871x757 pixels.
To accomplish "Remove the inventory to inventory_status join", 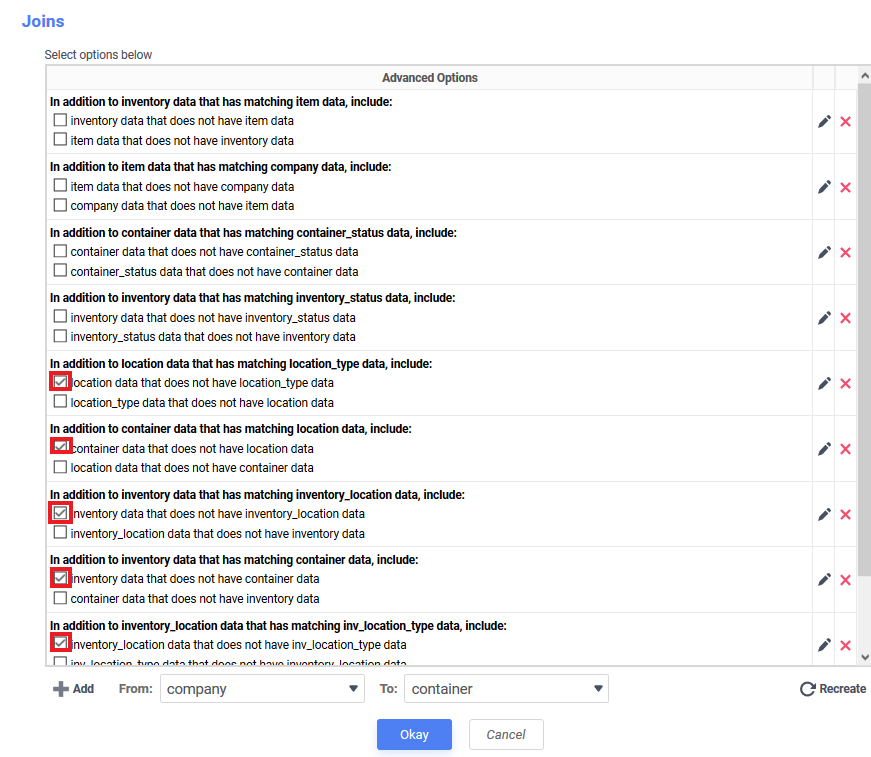I will point(845,318).
